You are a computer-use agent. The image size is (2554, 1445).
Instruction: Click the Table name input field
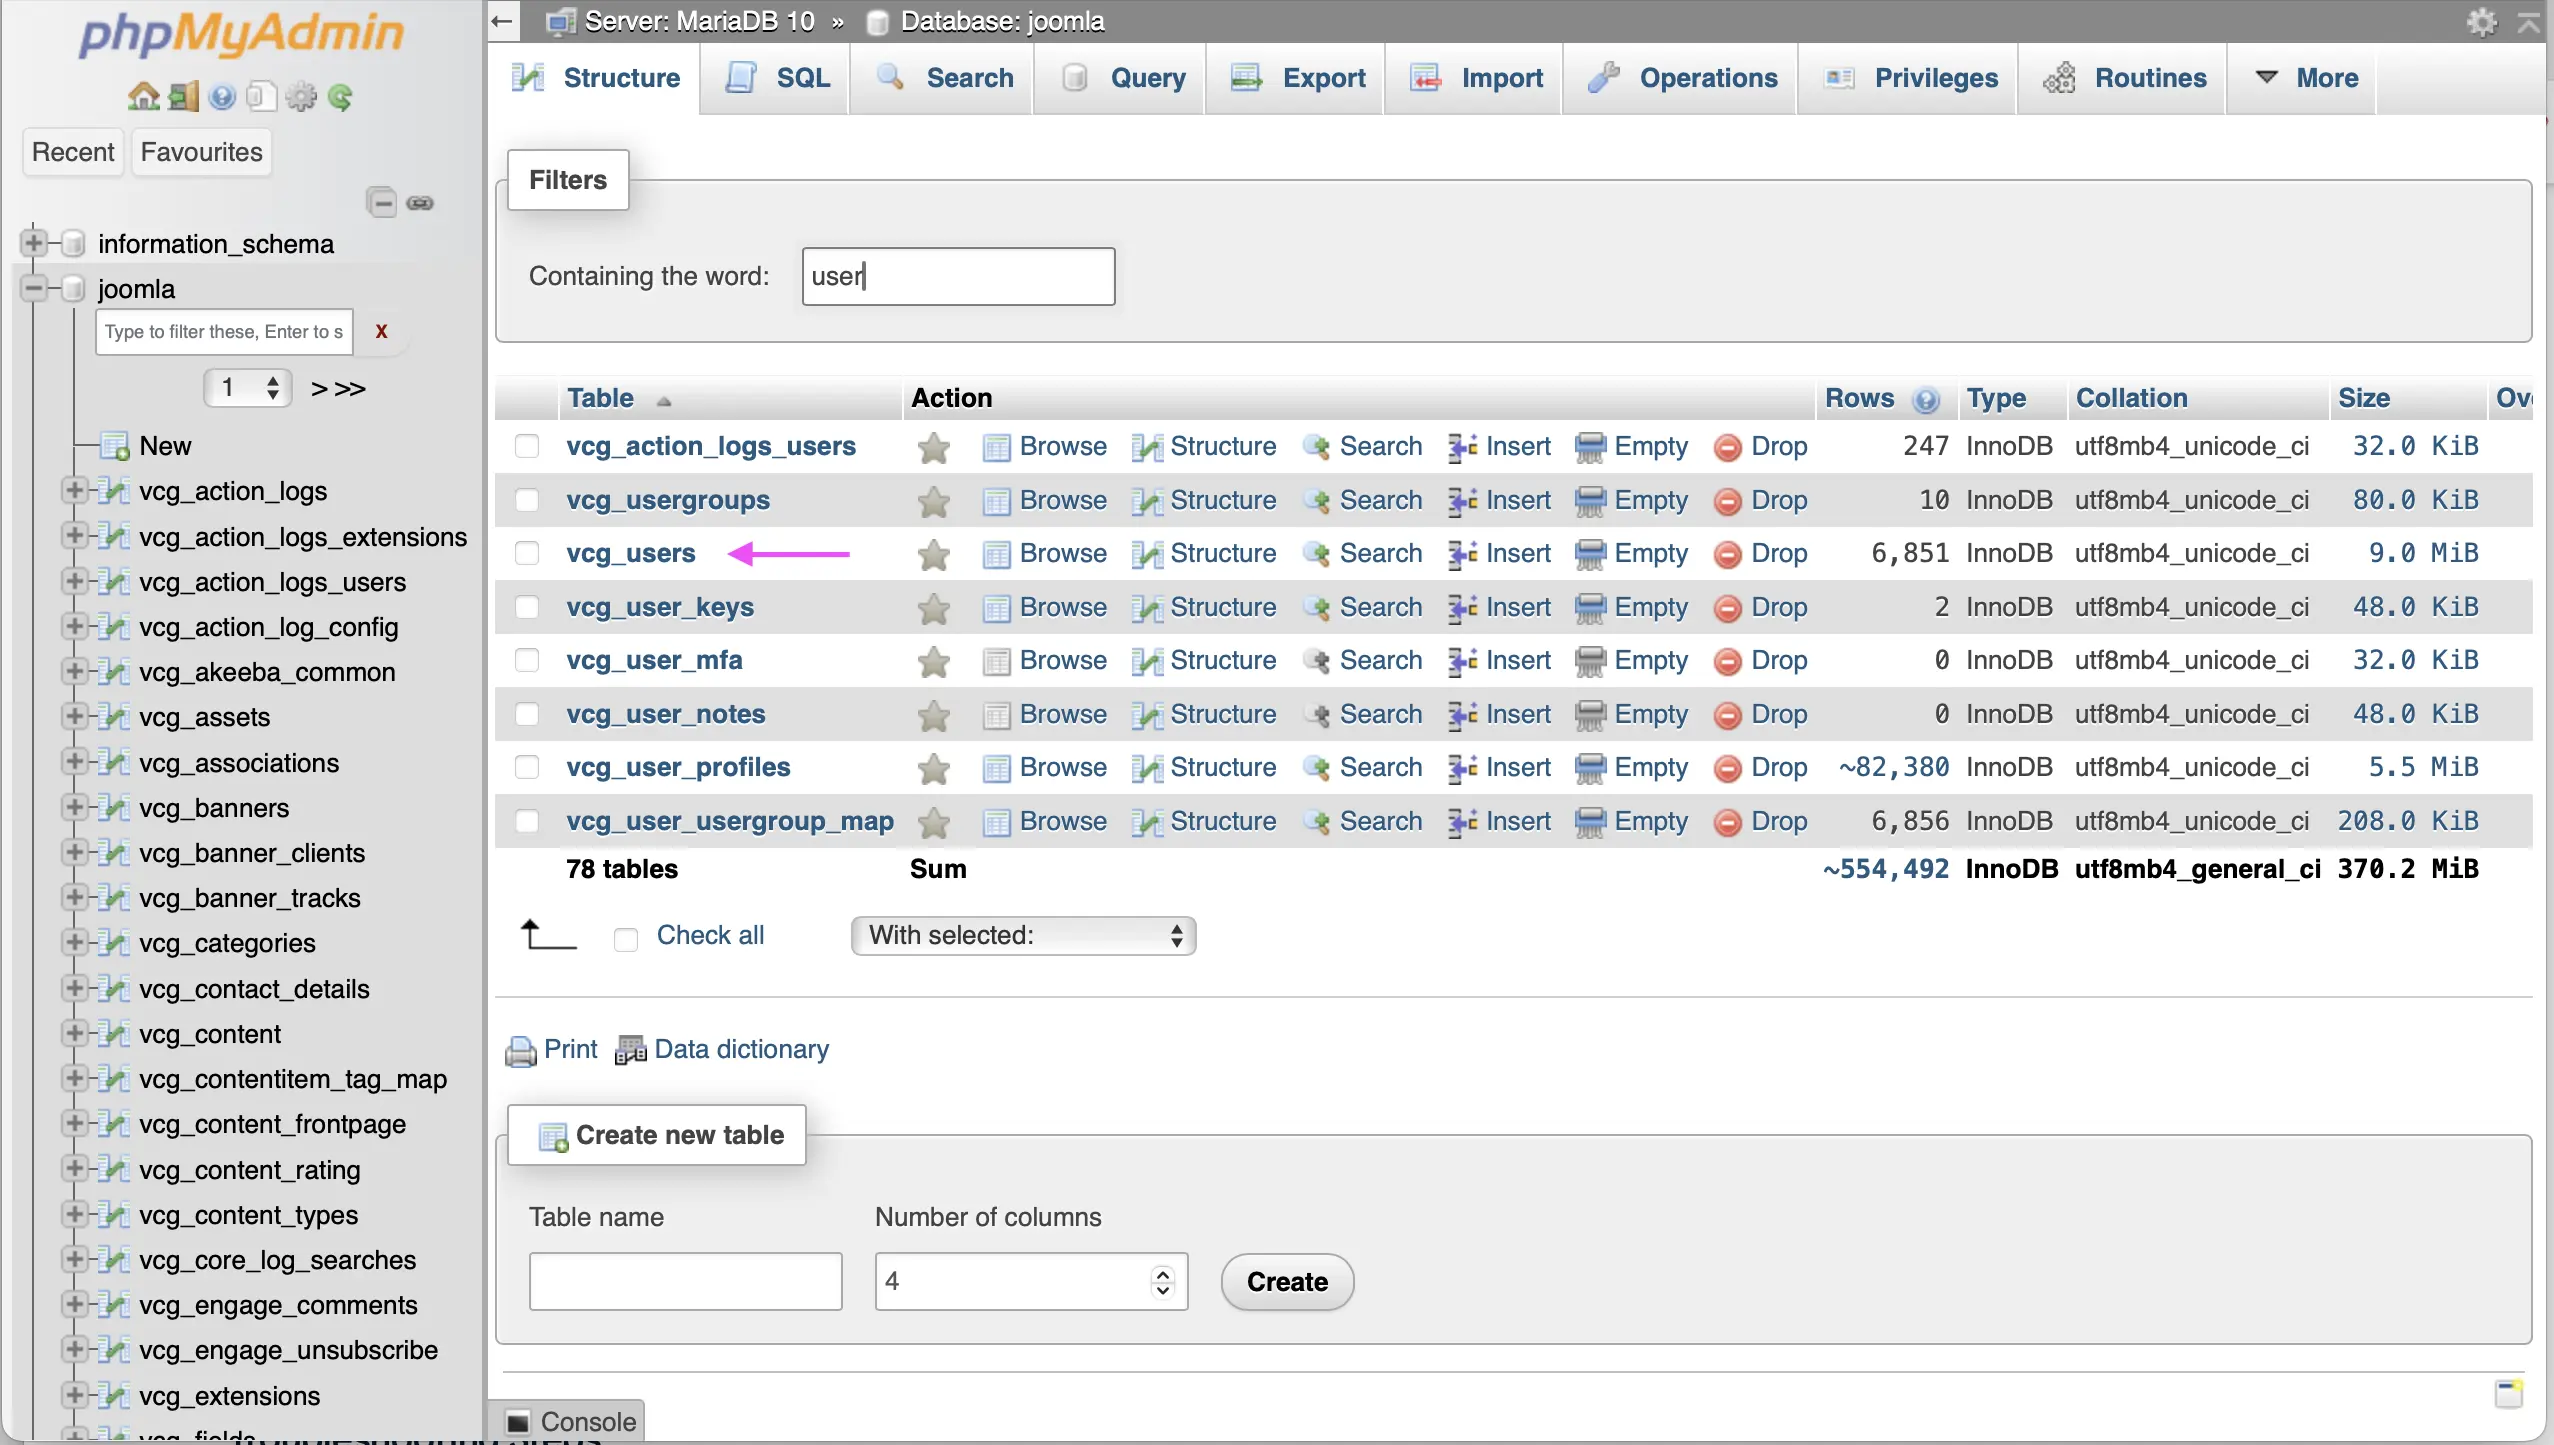click(685, 1282)
